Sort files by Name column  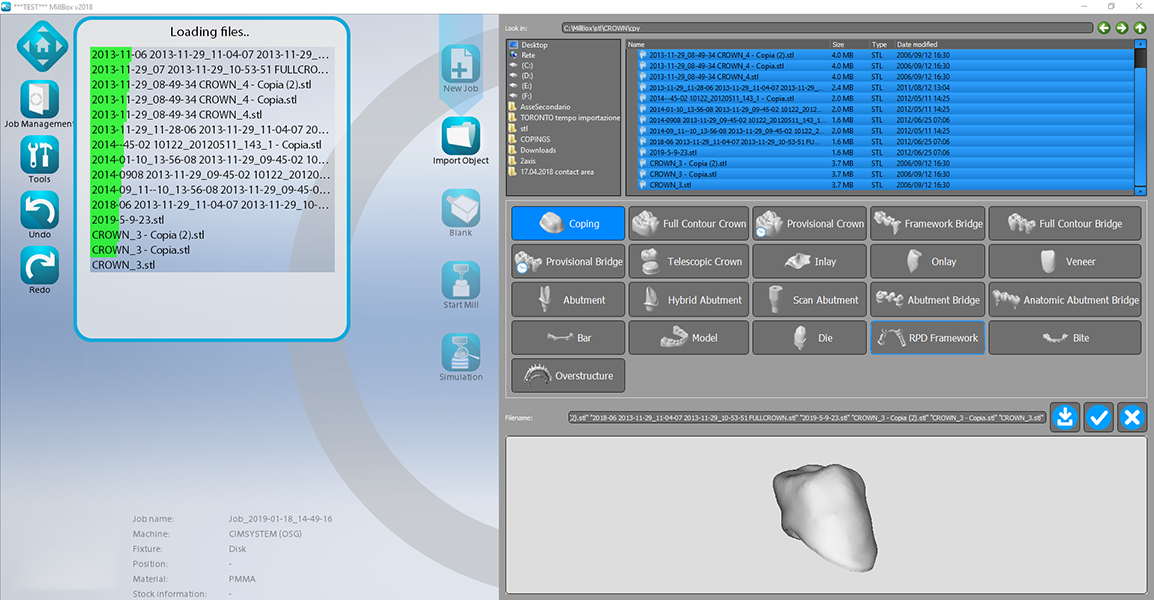[728, 44]
